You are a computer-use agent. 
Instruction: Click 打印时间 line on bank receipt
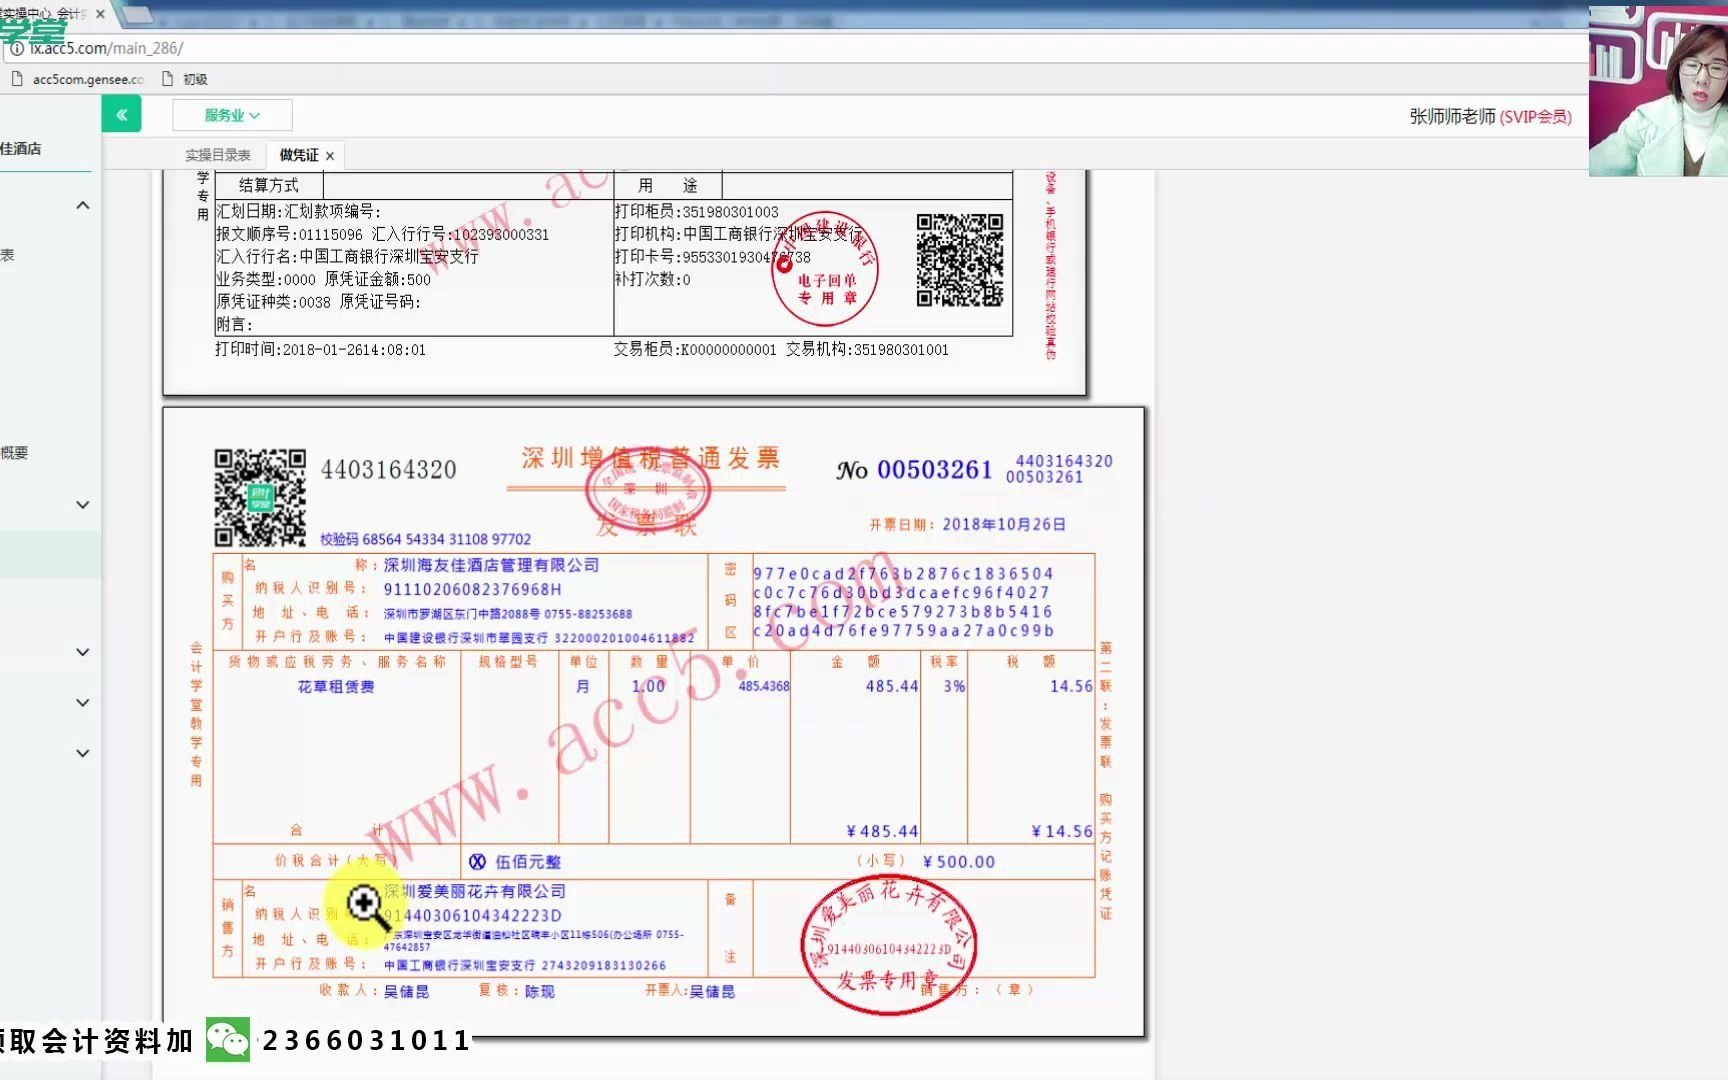tap(320, 350)
